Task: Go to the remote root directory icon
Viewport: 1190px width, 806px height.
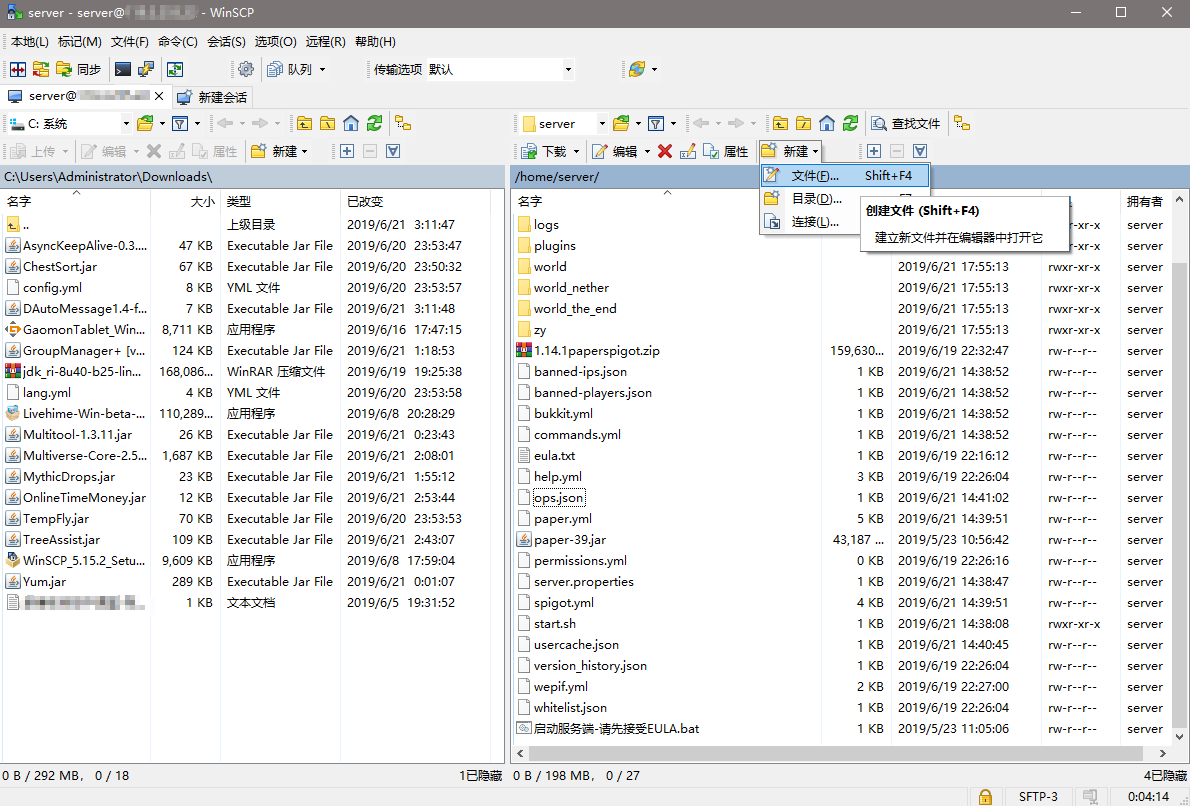Action: coord(804,124)
